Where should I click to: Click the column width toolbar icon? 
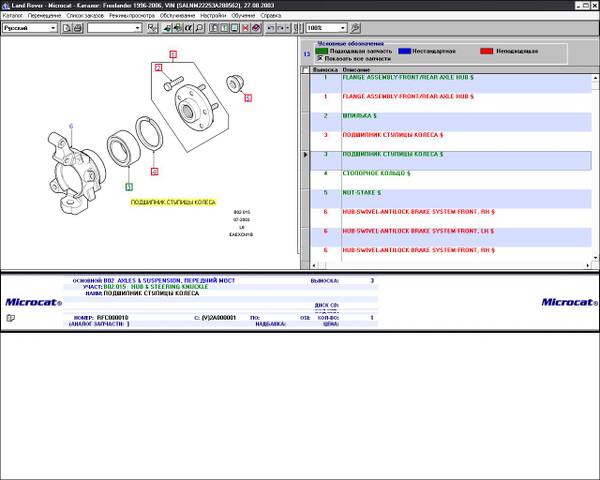[x=299, y=28]
